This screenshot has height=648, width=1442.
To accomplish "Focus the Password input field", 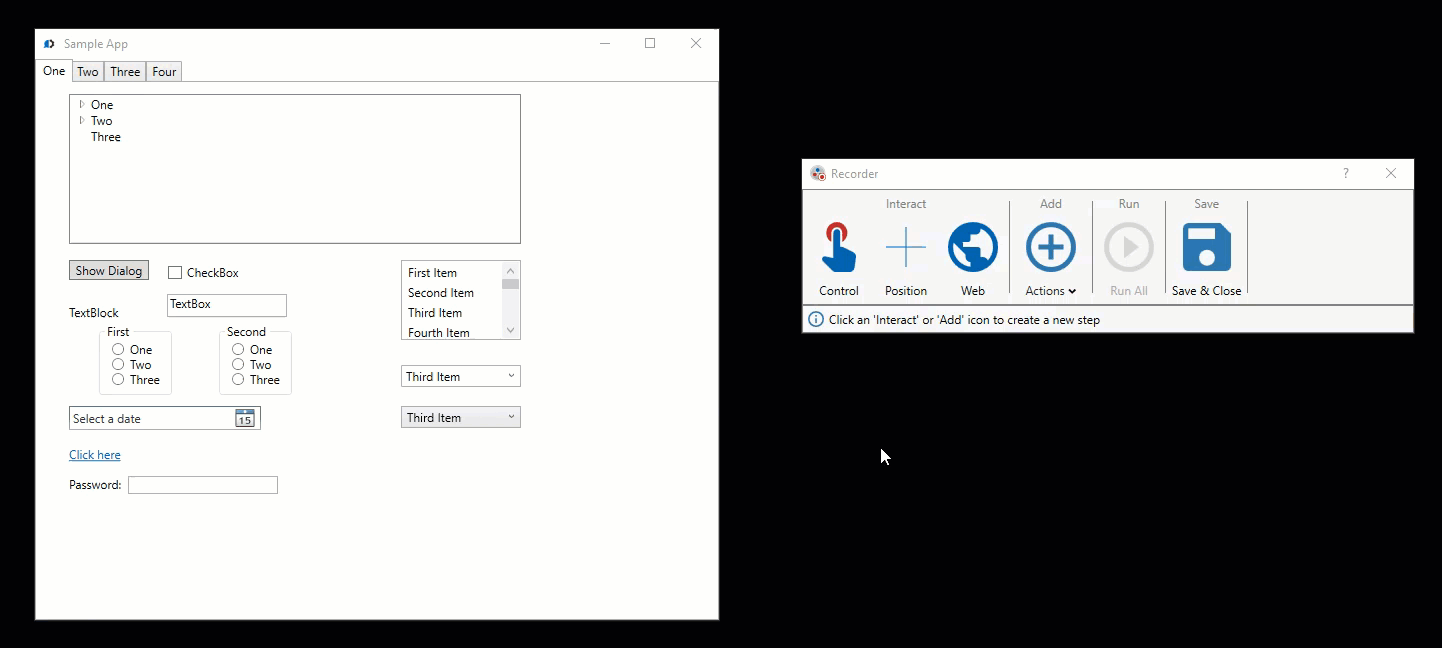I will [203, 485].
